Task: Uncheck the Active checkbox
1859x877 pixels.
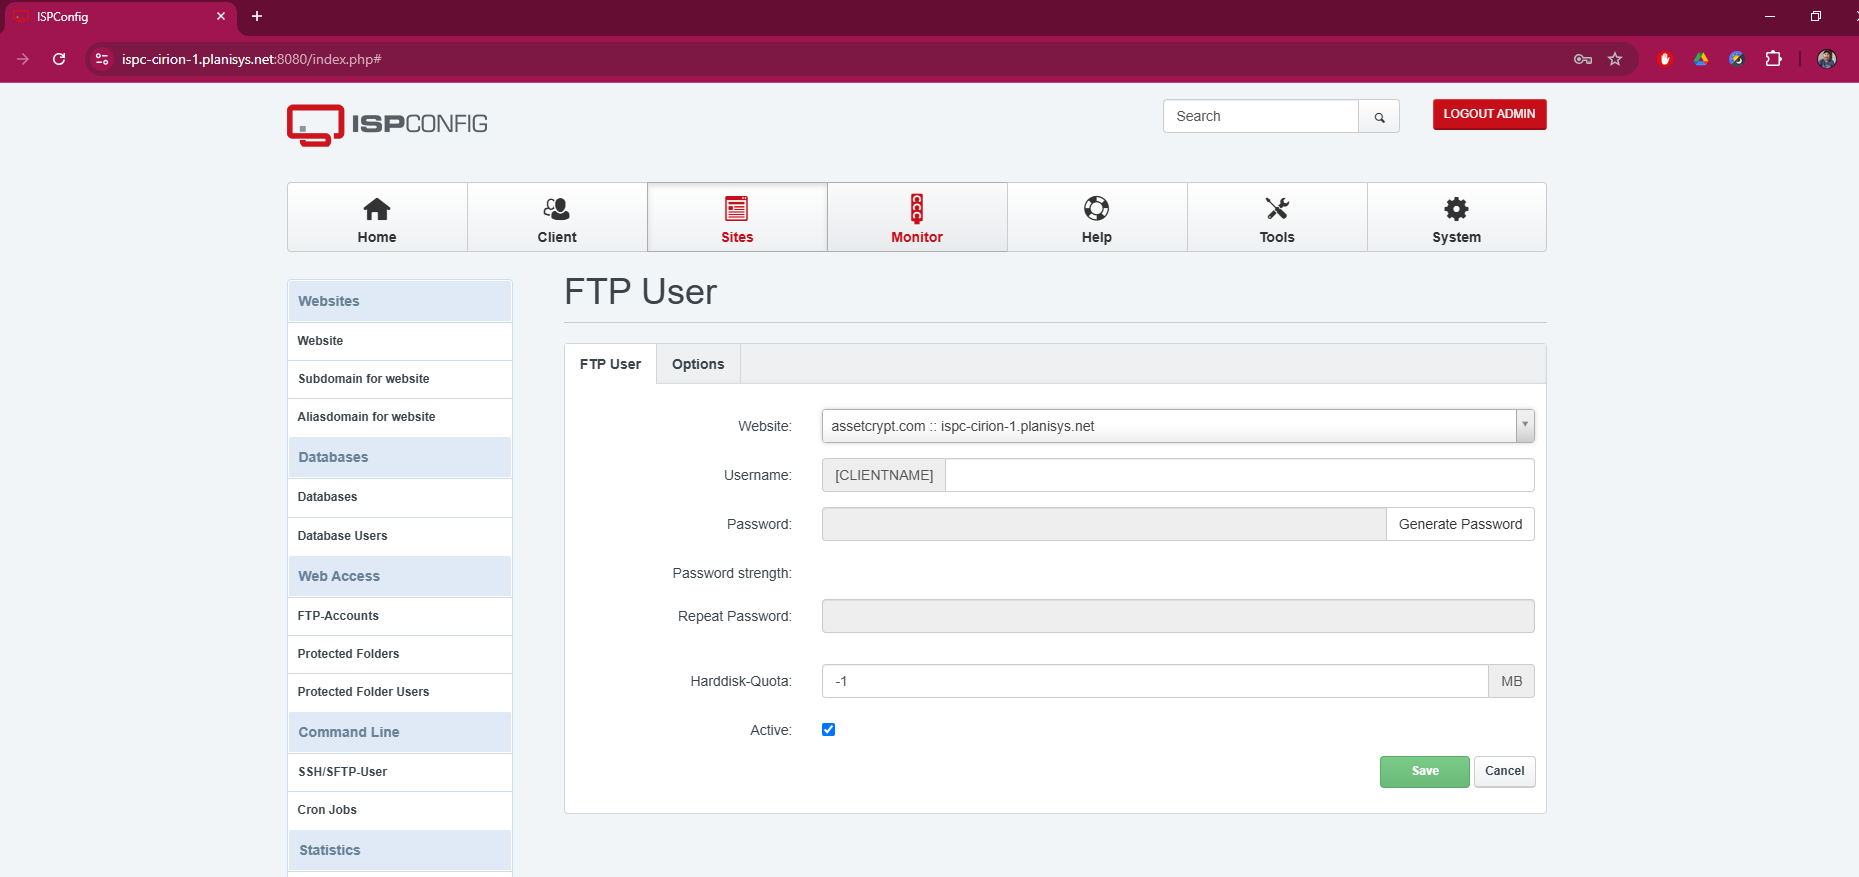Action: pyautogui.click(x=828, y=730)
